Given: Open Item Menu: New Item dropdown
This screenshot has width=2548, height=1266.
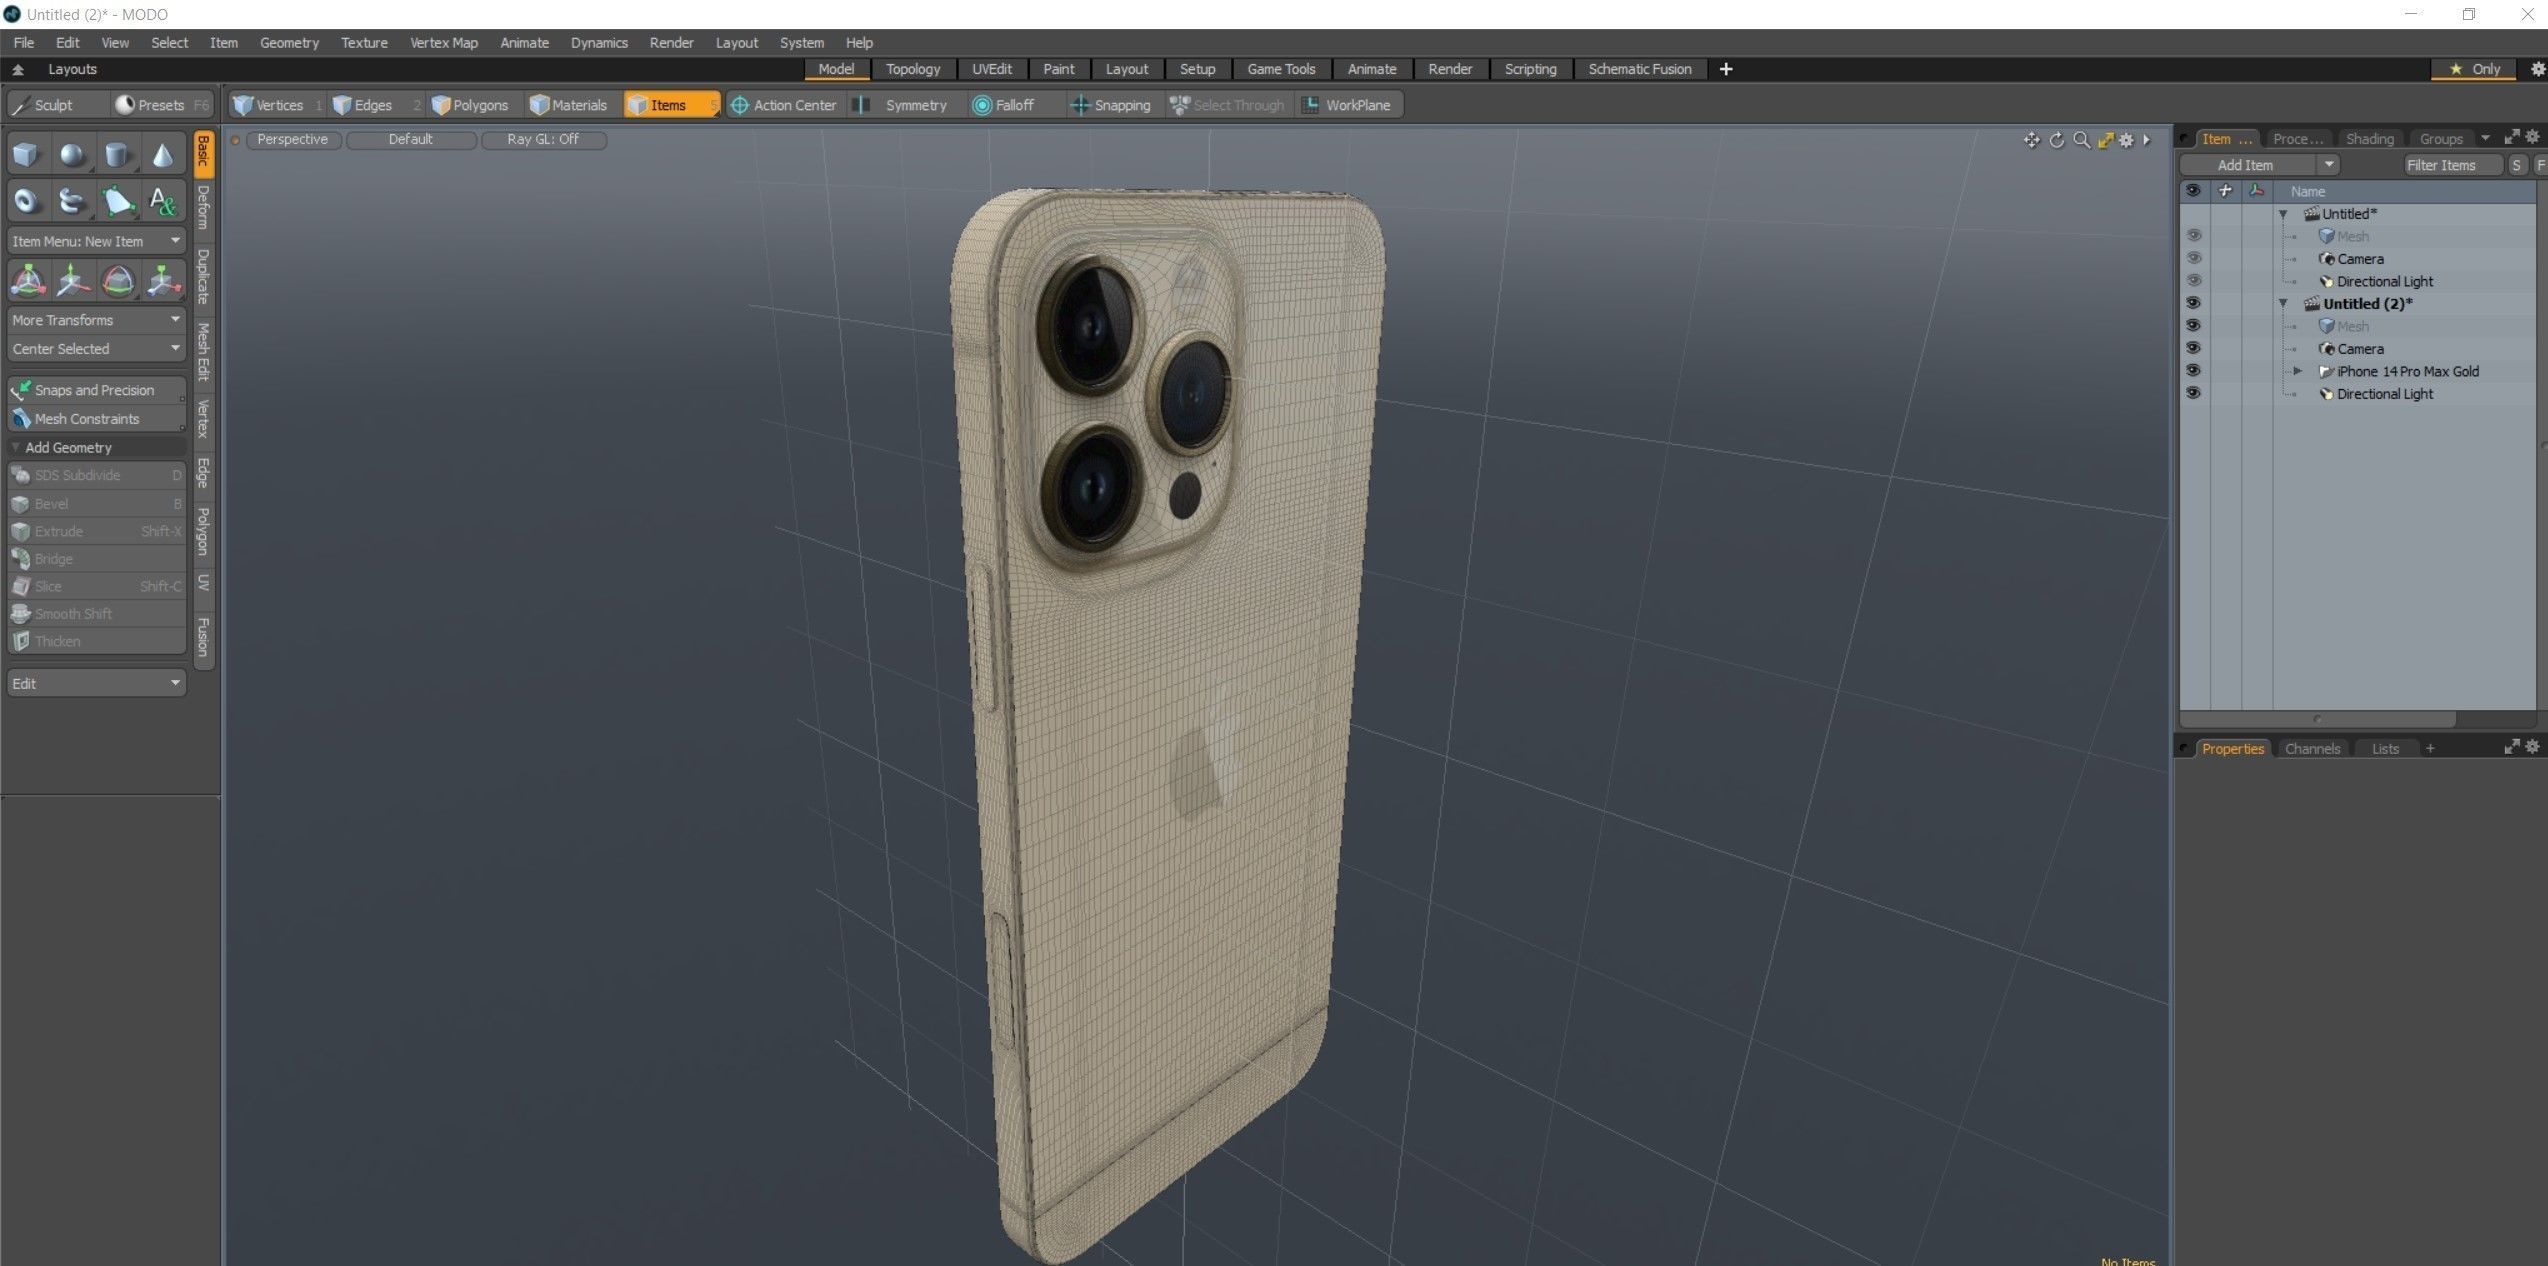Looking at the screenshot, I should pyautogui.click(x=96, y=241).
